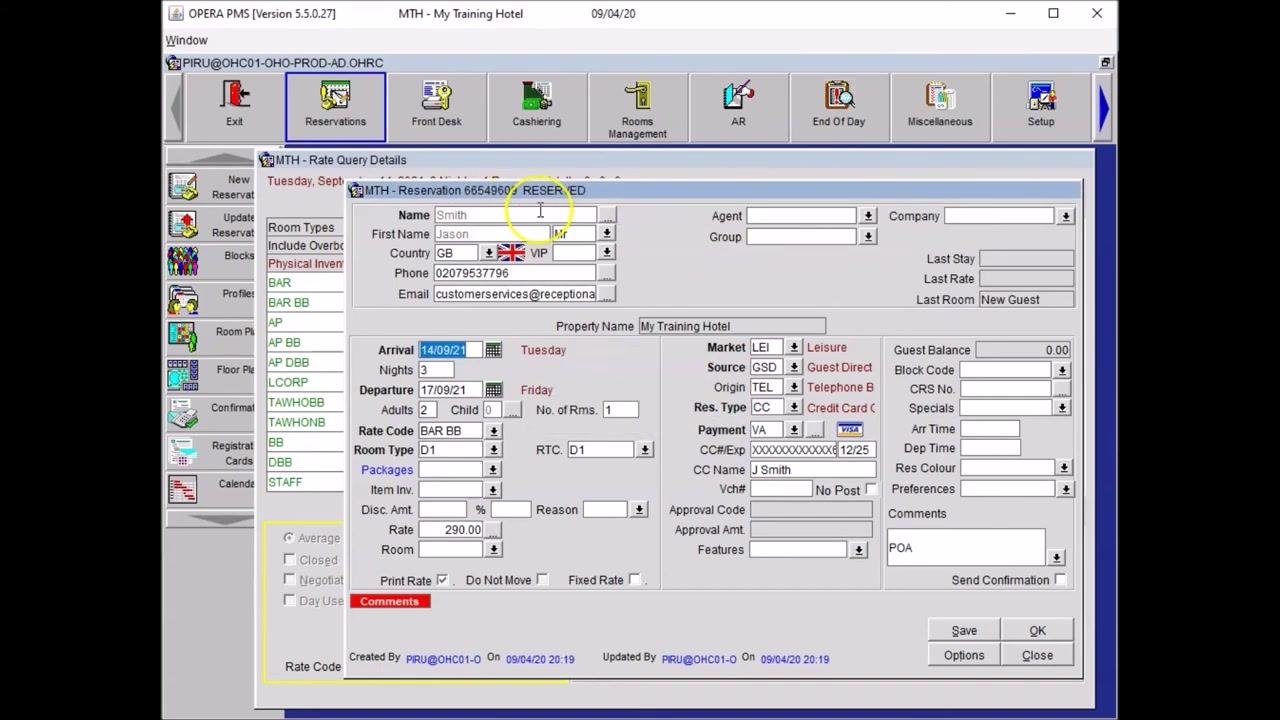This screenshot has width=1280, height=720.
Task: Enable the Do Not Move checkbox
Action: 542,580
